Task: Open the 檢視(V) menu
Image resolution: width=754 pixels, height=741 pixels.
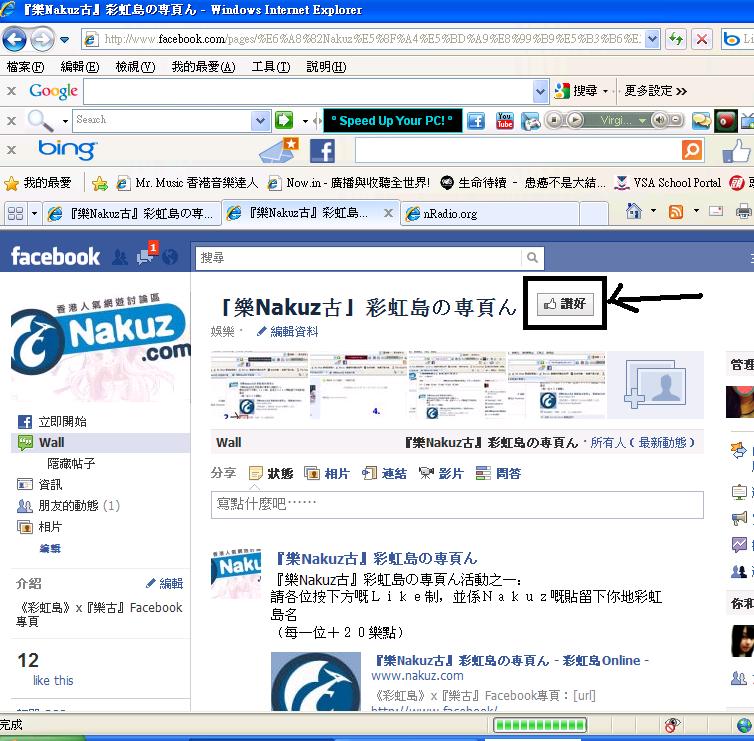Action: 135,67
